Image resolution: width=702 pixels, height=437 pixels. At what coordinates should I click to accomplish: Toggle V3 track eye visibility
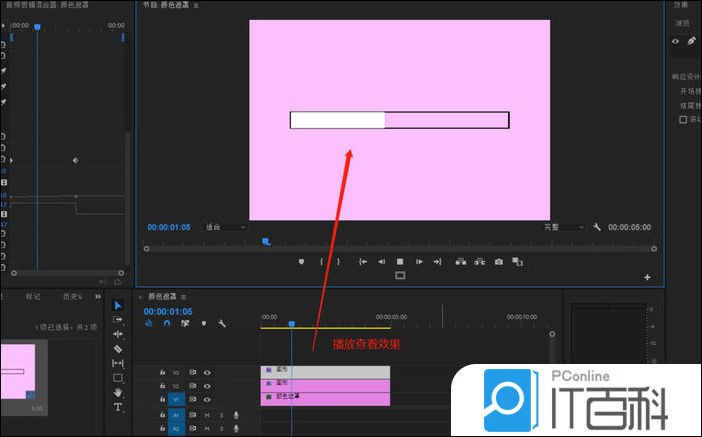click(x=207, y=372)
